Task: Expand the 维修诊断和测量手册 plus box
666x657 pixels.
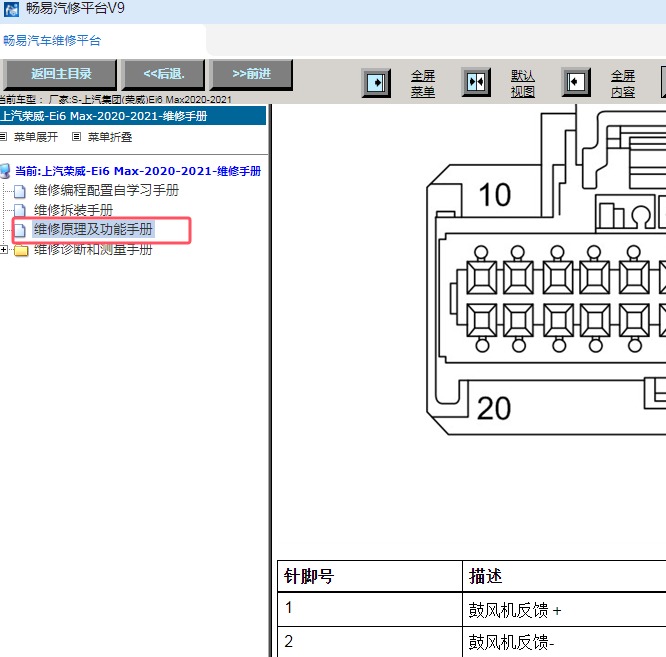Action: pyautogui.click(x=4, y=250)
